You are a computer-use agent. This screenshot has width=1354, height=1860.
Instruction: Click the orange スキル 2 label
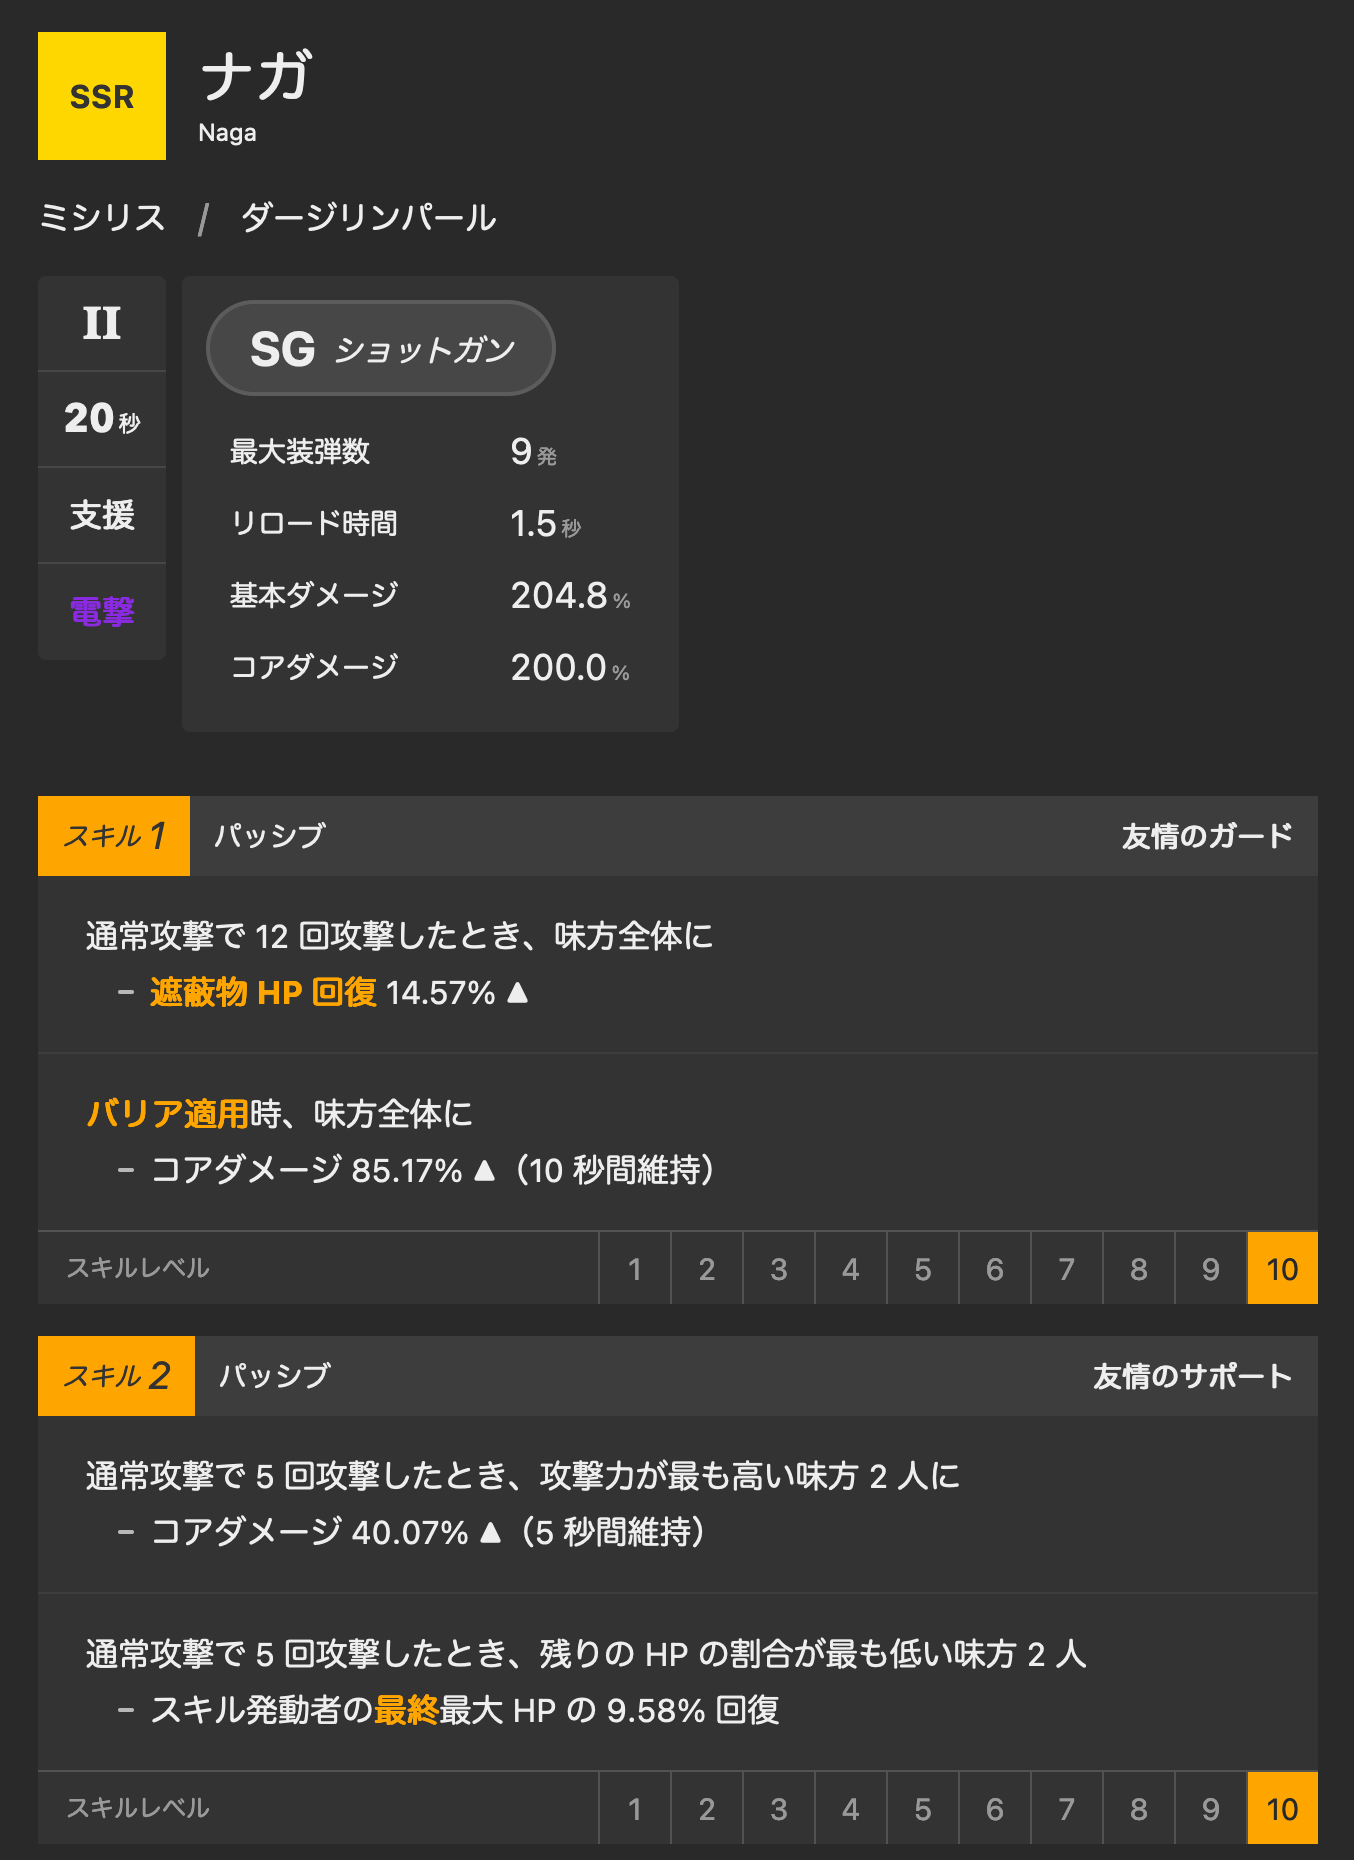tap(116, 1376)
